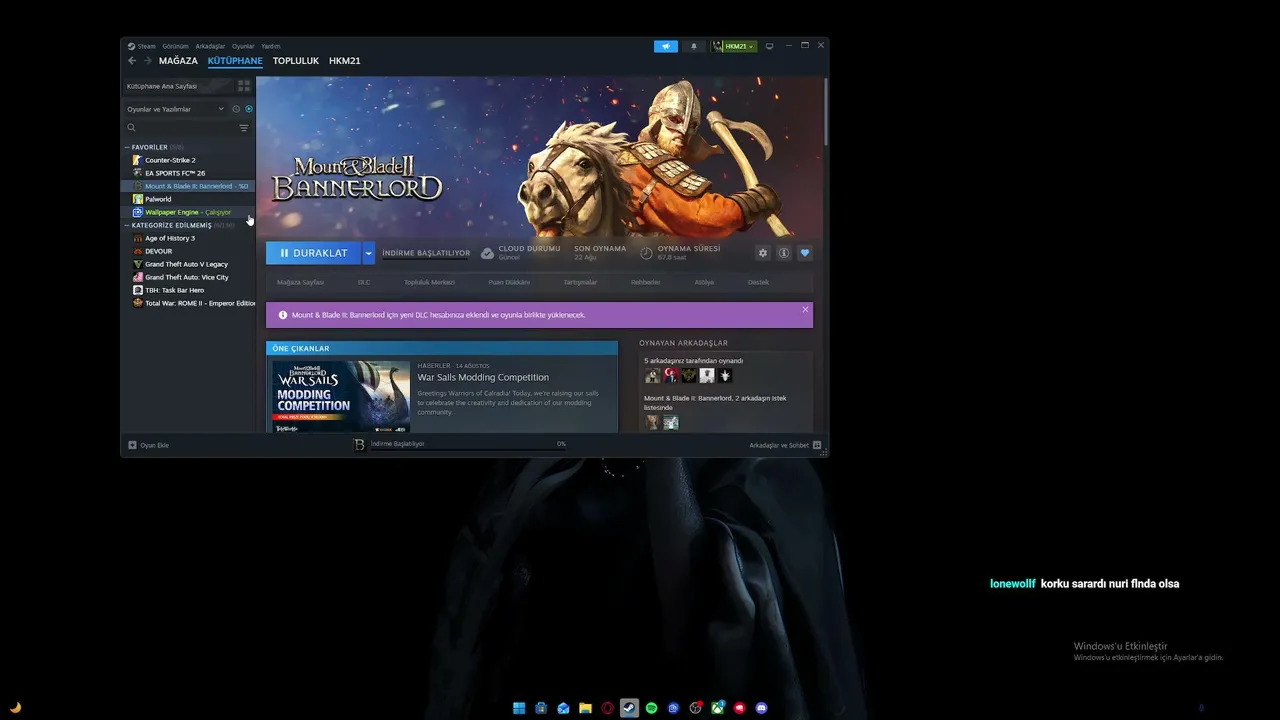
Task: Open the announcements megaphone button
Action: click(x=666, y=46)
